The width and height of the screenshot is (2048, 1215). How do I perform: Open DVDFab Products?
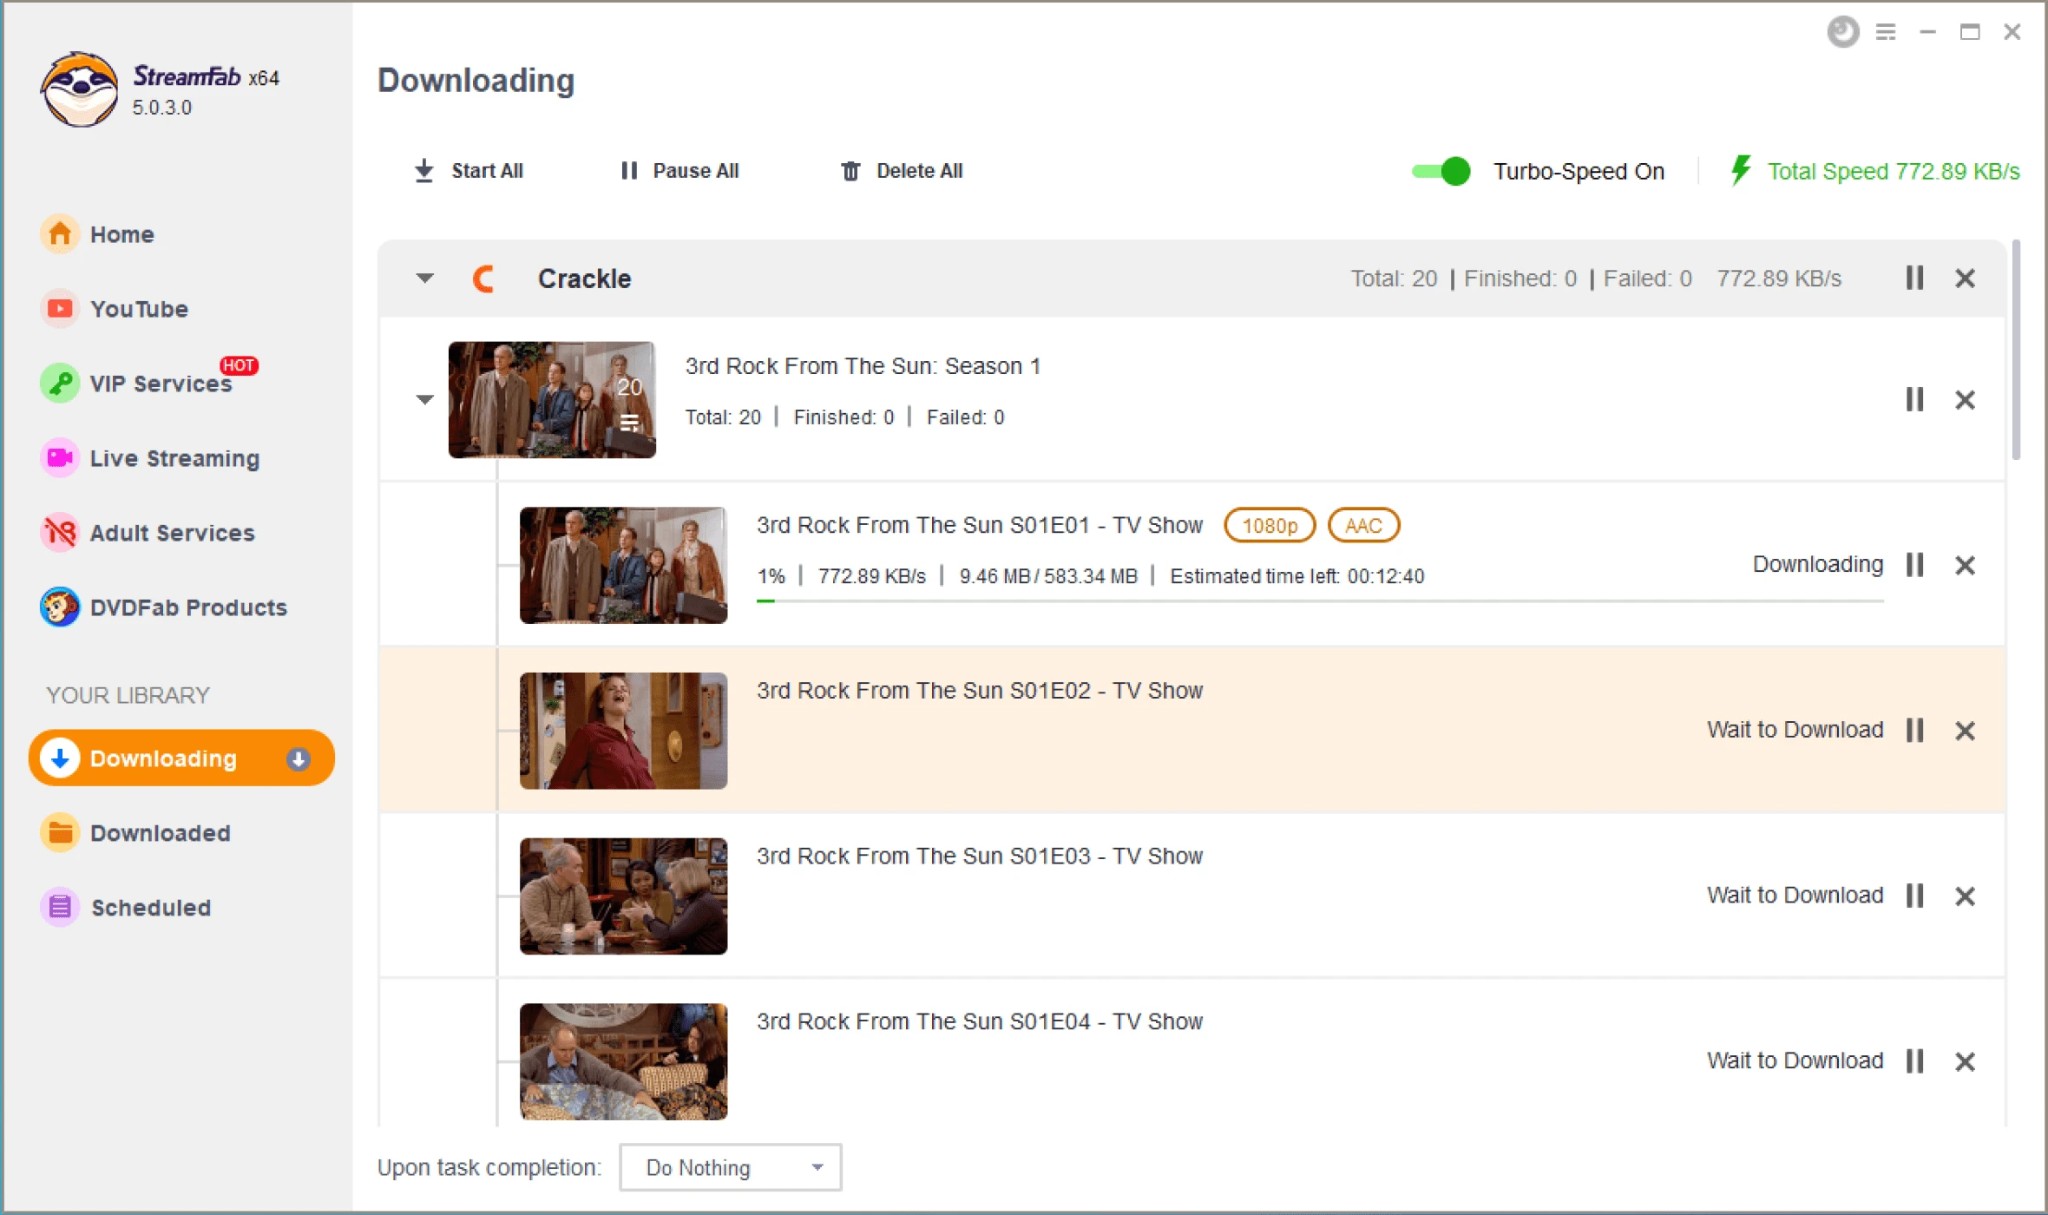(x=188, y=607)
